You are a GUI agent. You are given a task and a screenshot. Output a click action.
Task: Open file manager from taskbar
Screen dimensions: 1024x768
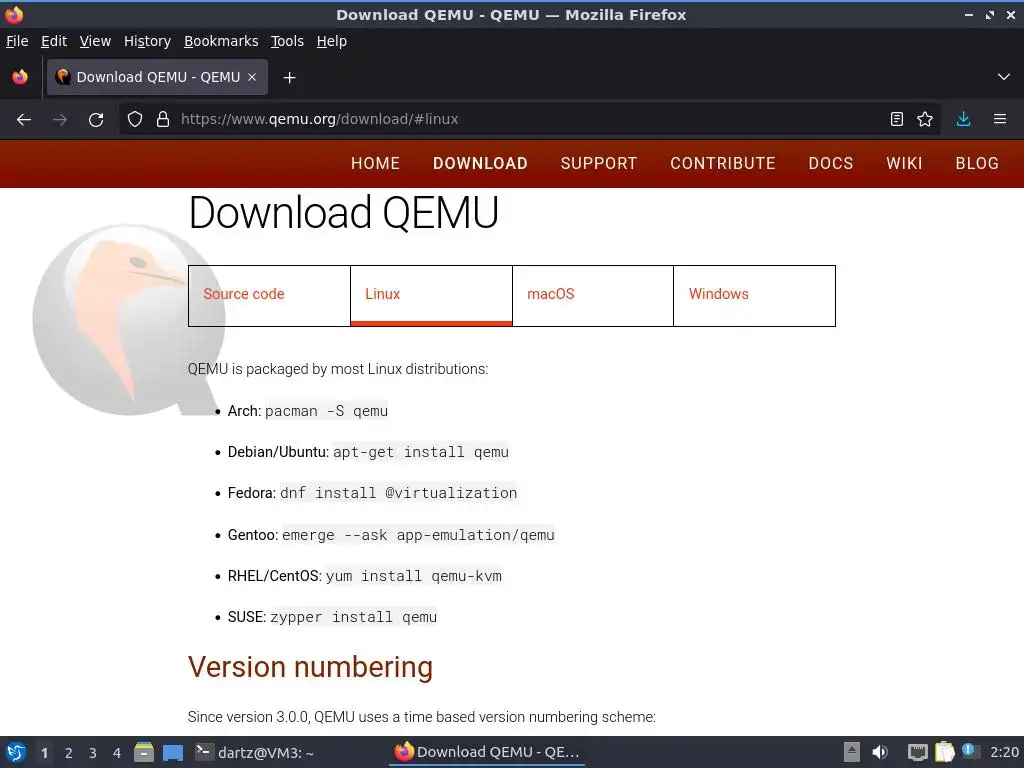(x=144, y=752)
